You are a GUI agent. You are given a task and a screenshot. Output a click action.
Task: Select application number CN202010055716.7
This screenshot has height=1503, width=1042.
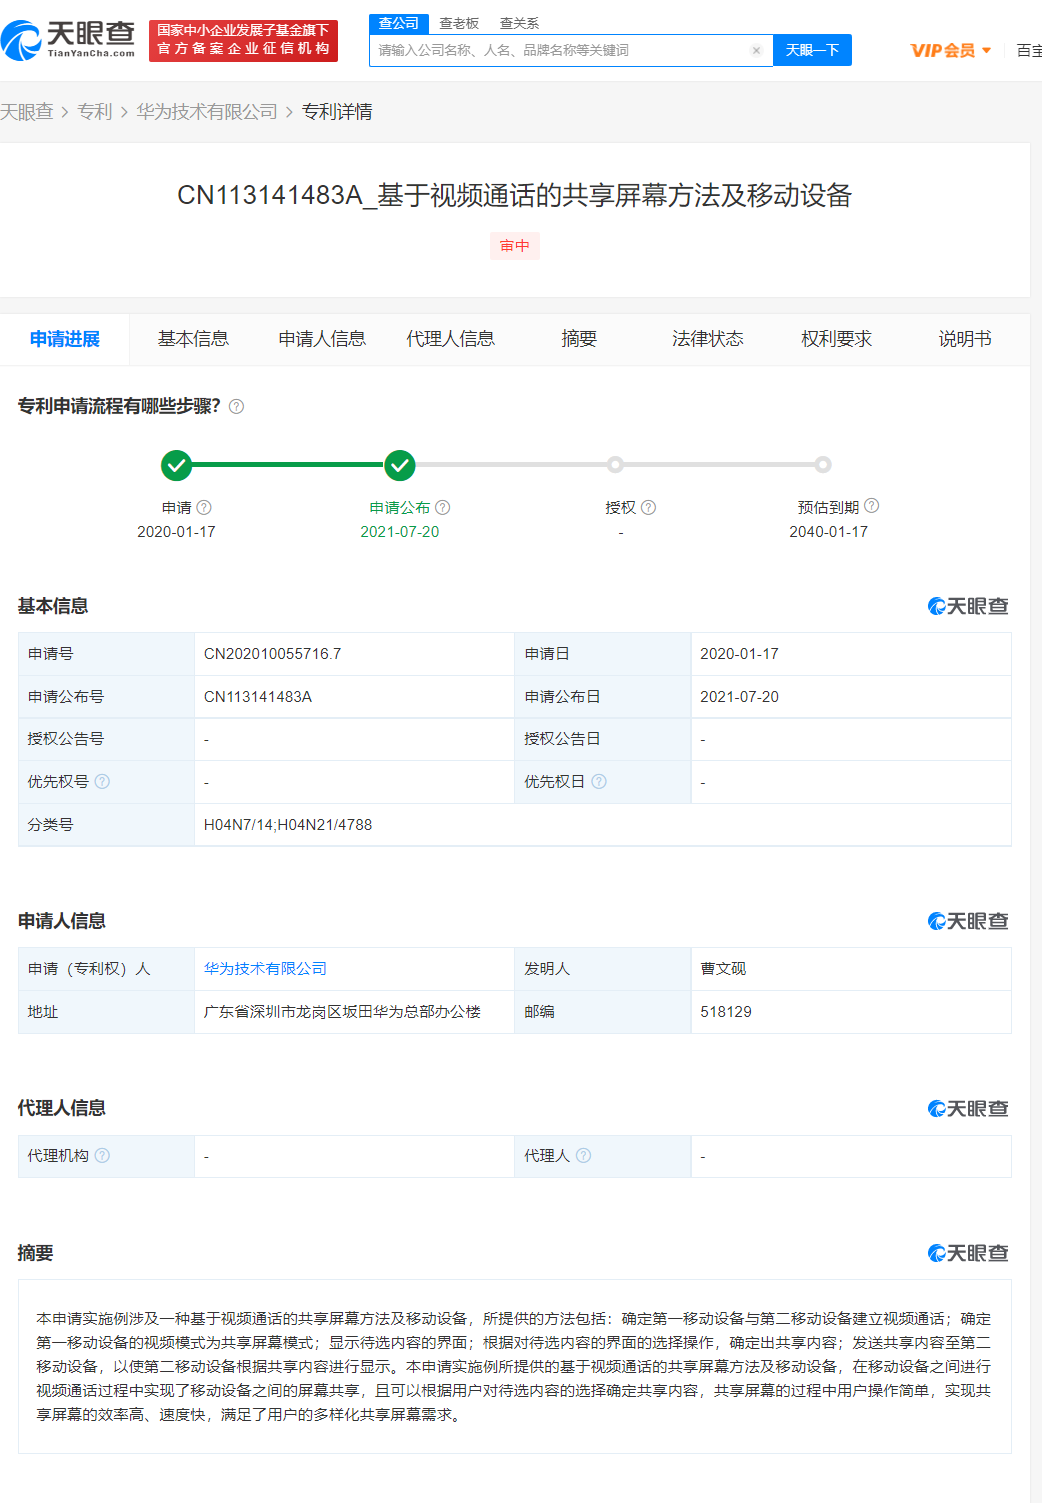(272, 654)
